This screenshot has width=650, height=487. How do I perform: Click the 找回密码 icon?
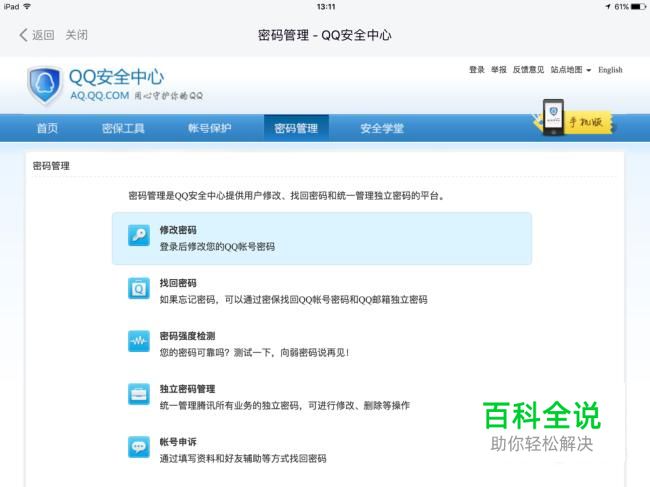[139, 288]
